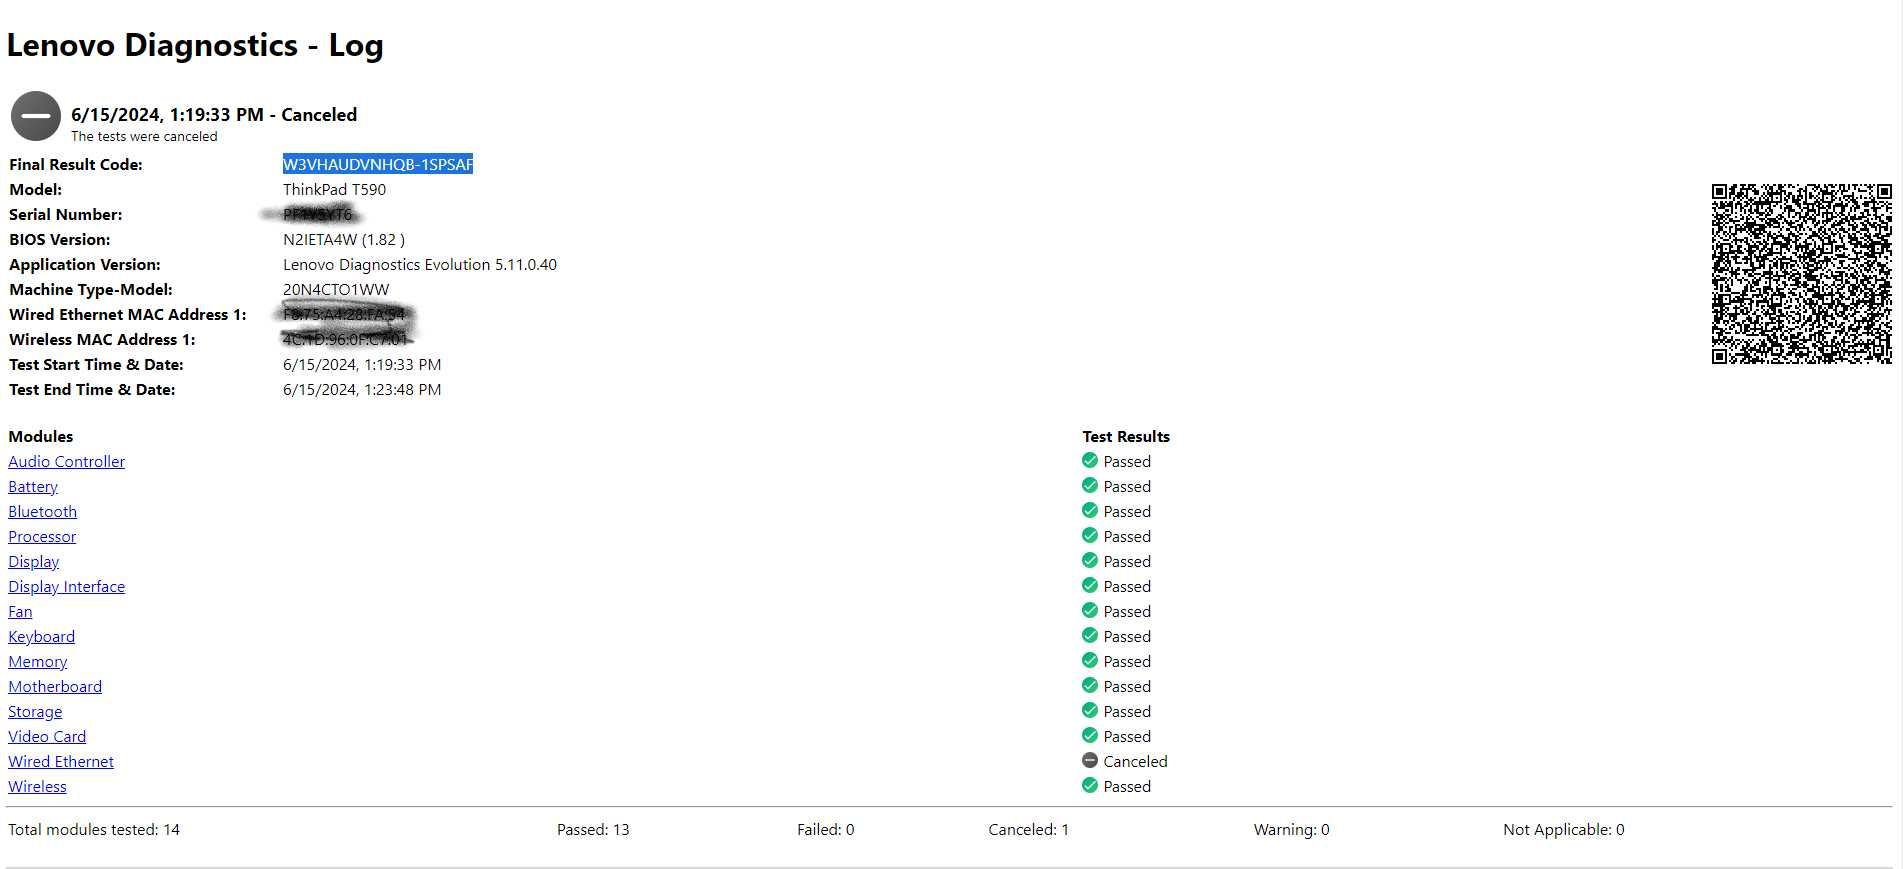Open the Video Card module link

click(47, 736)
